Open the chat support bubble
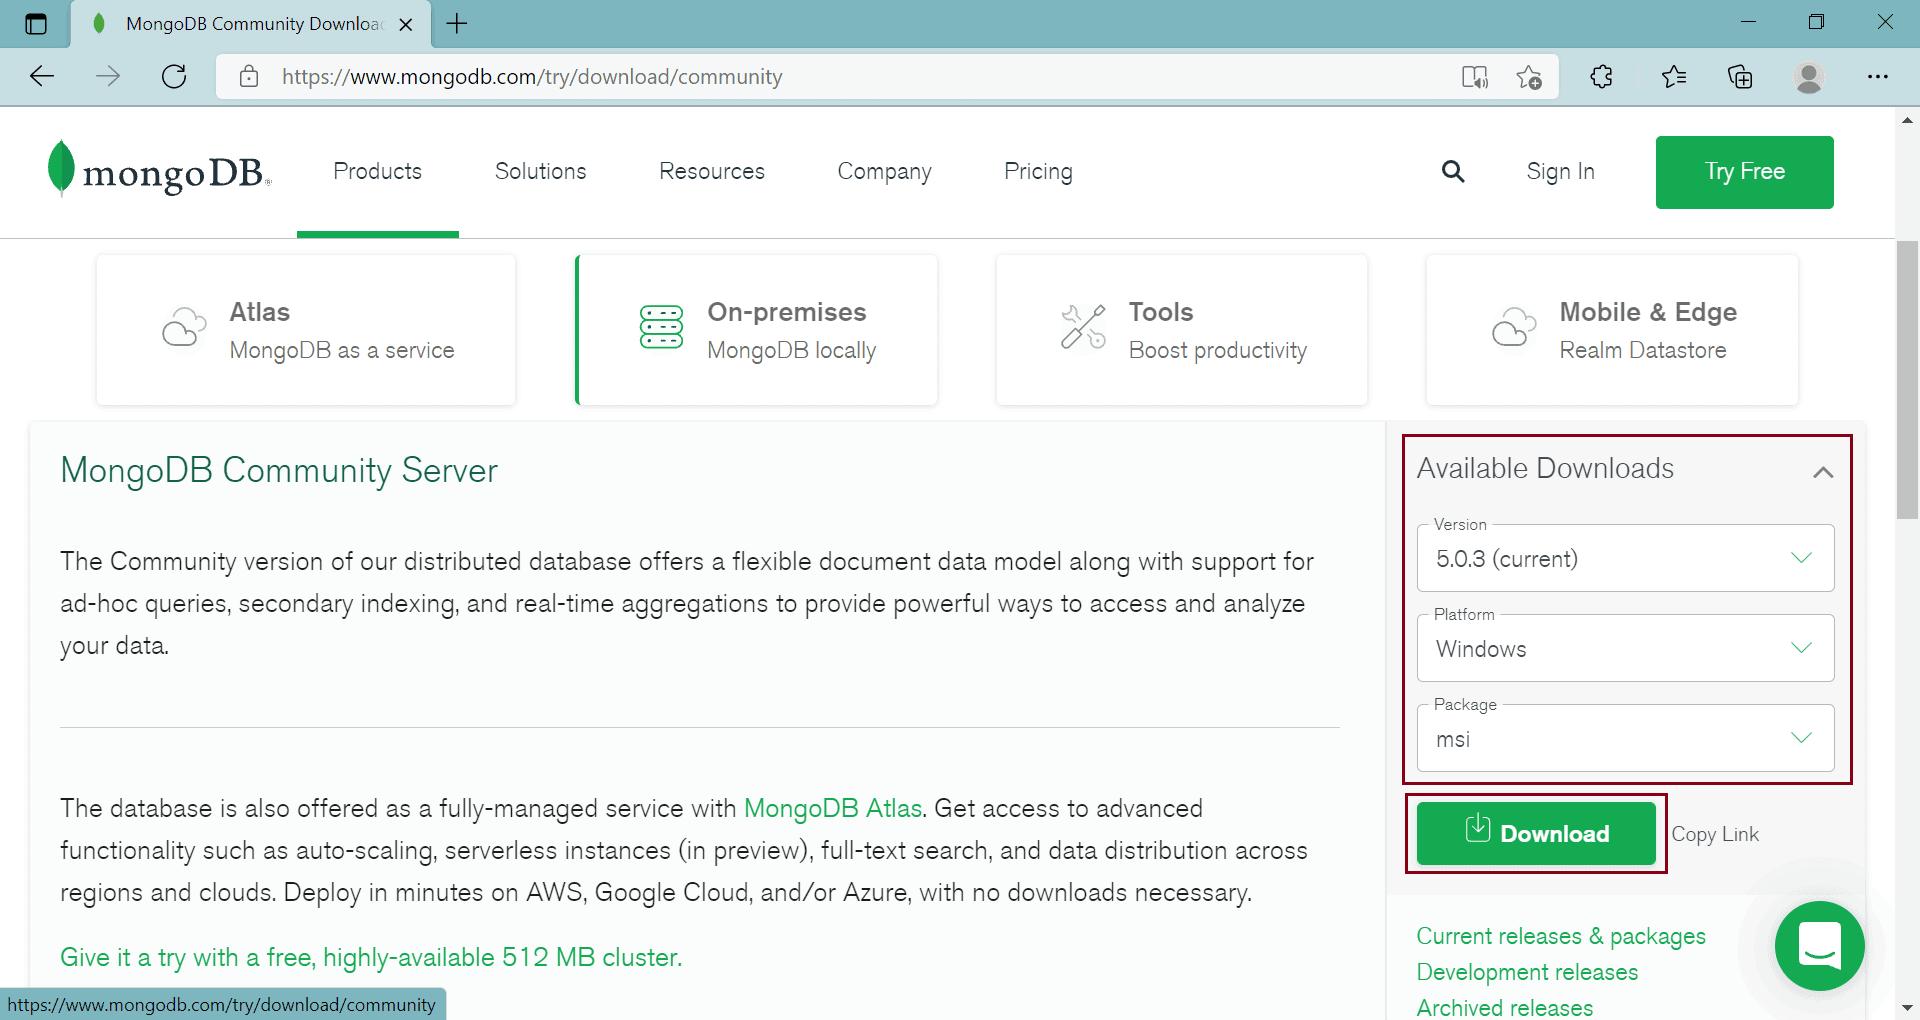The height and width of the screenshot is (1020, 1920). click(1819, 946)
